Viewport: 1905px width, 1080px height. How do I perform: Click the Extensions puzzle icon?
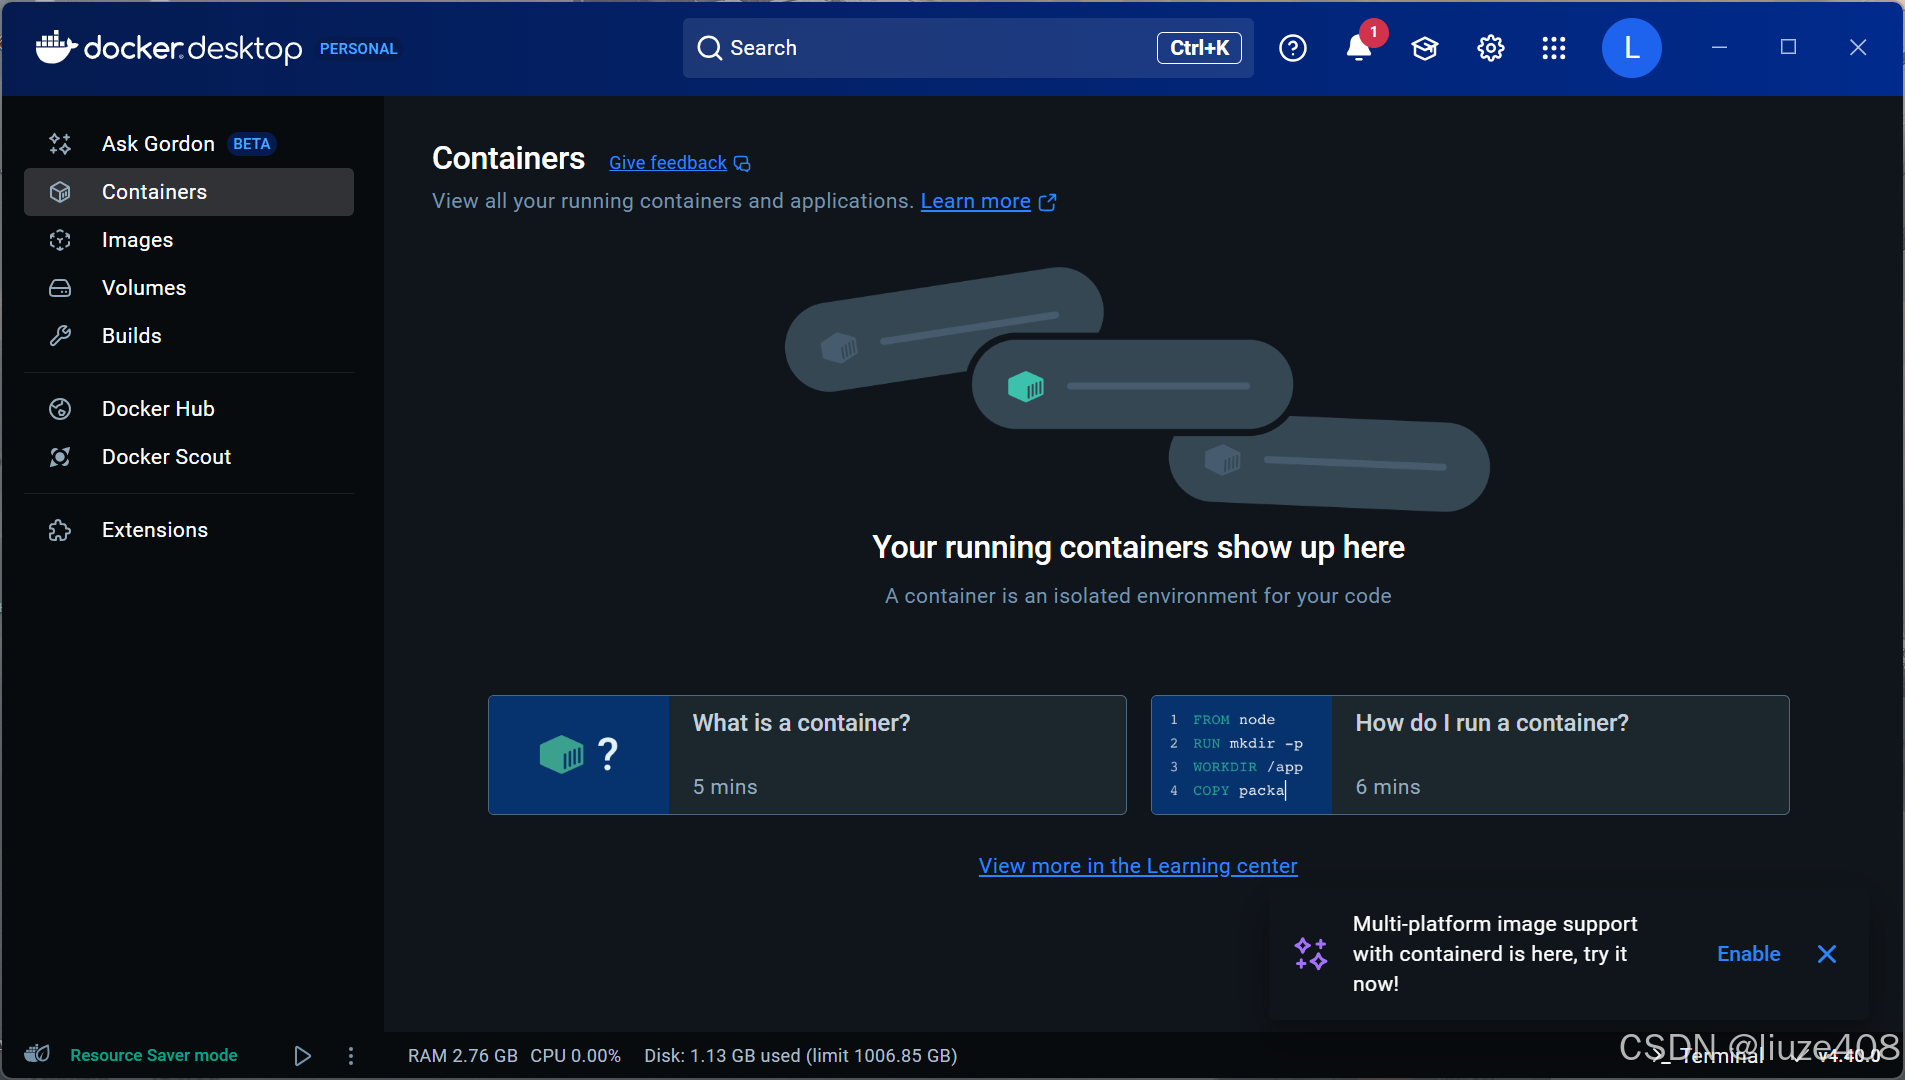(60, 530)
